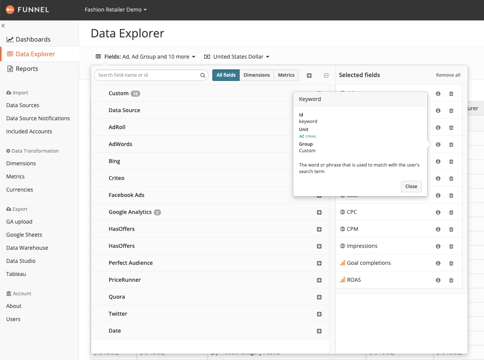Open the United States Dollar currency dropdown
Viewport: 484px width, 360px height.
click(237, 57)
